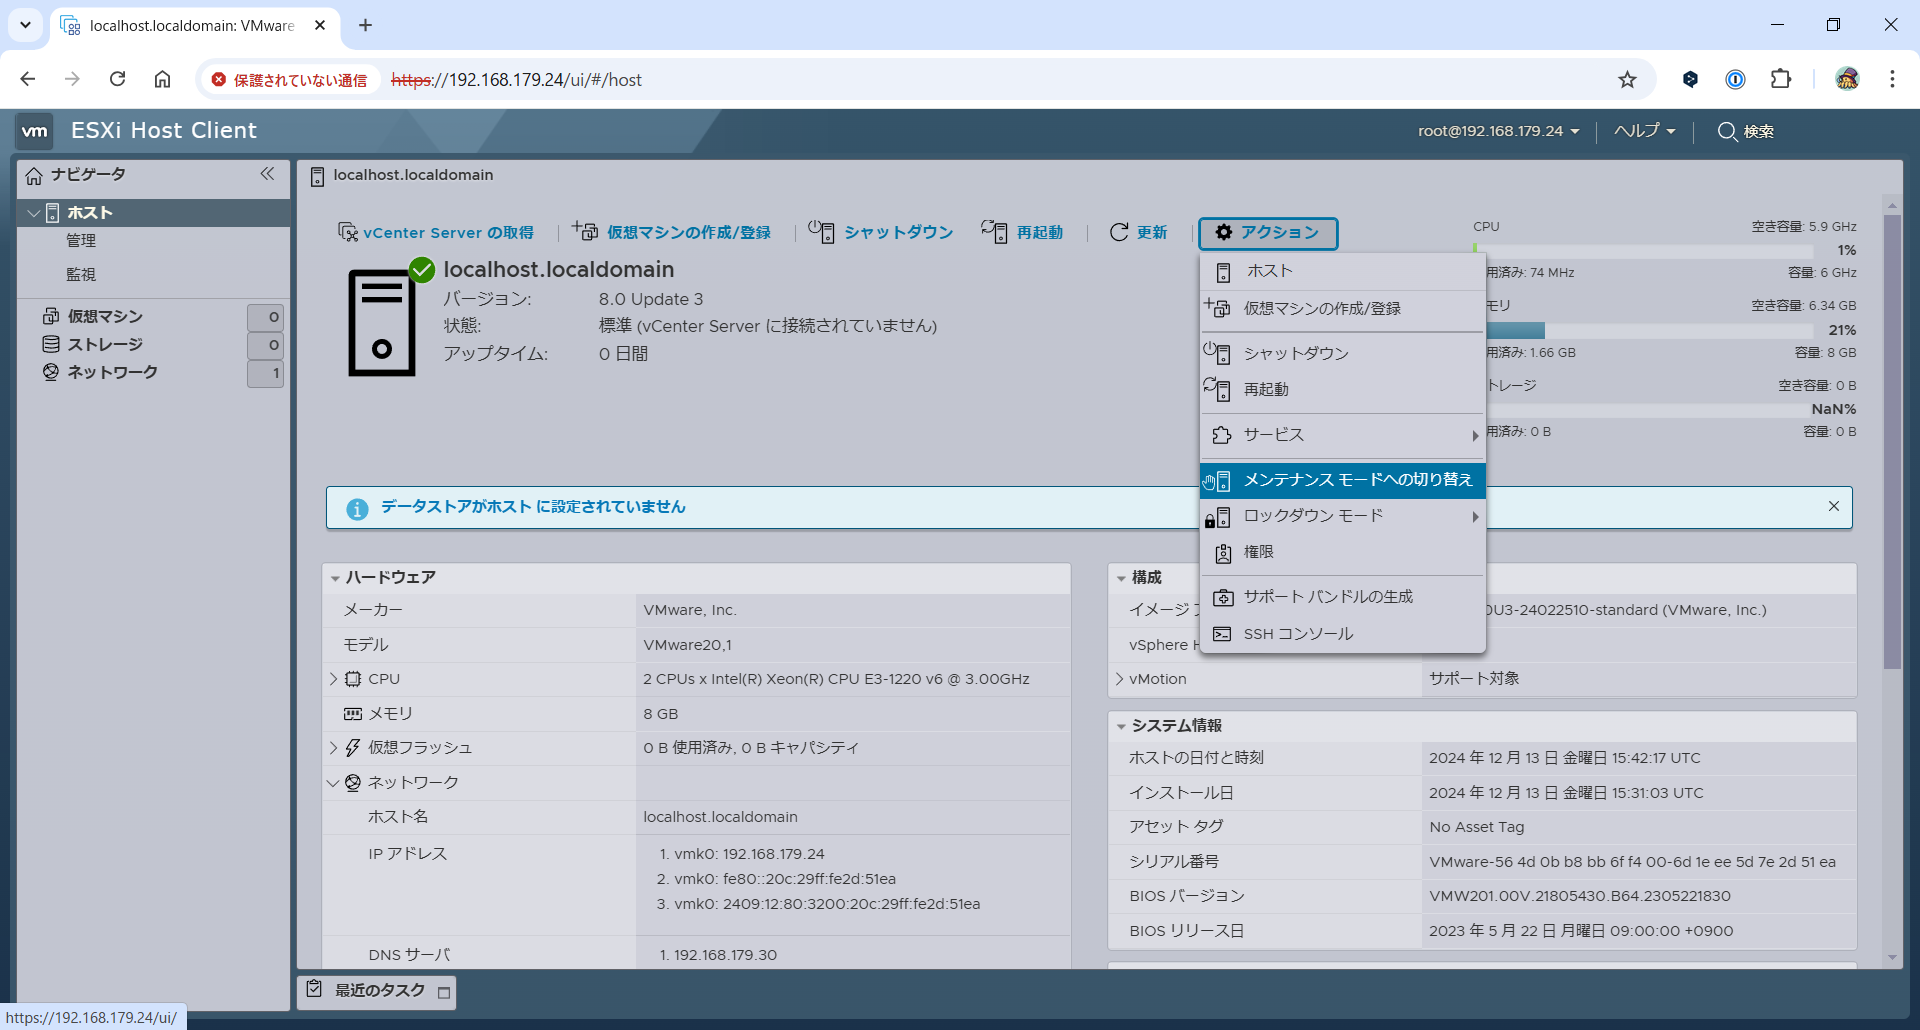Click the reboot toolbar icon
The image size is (1920, 1030).
(994, 231)
